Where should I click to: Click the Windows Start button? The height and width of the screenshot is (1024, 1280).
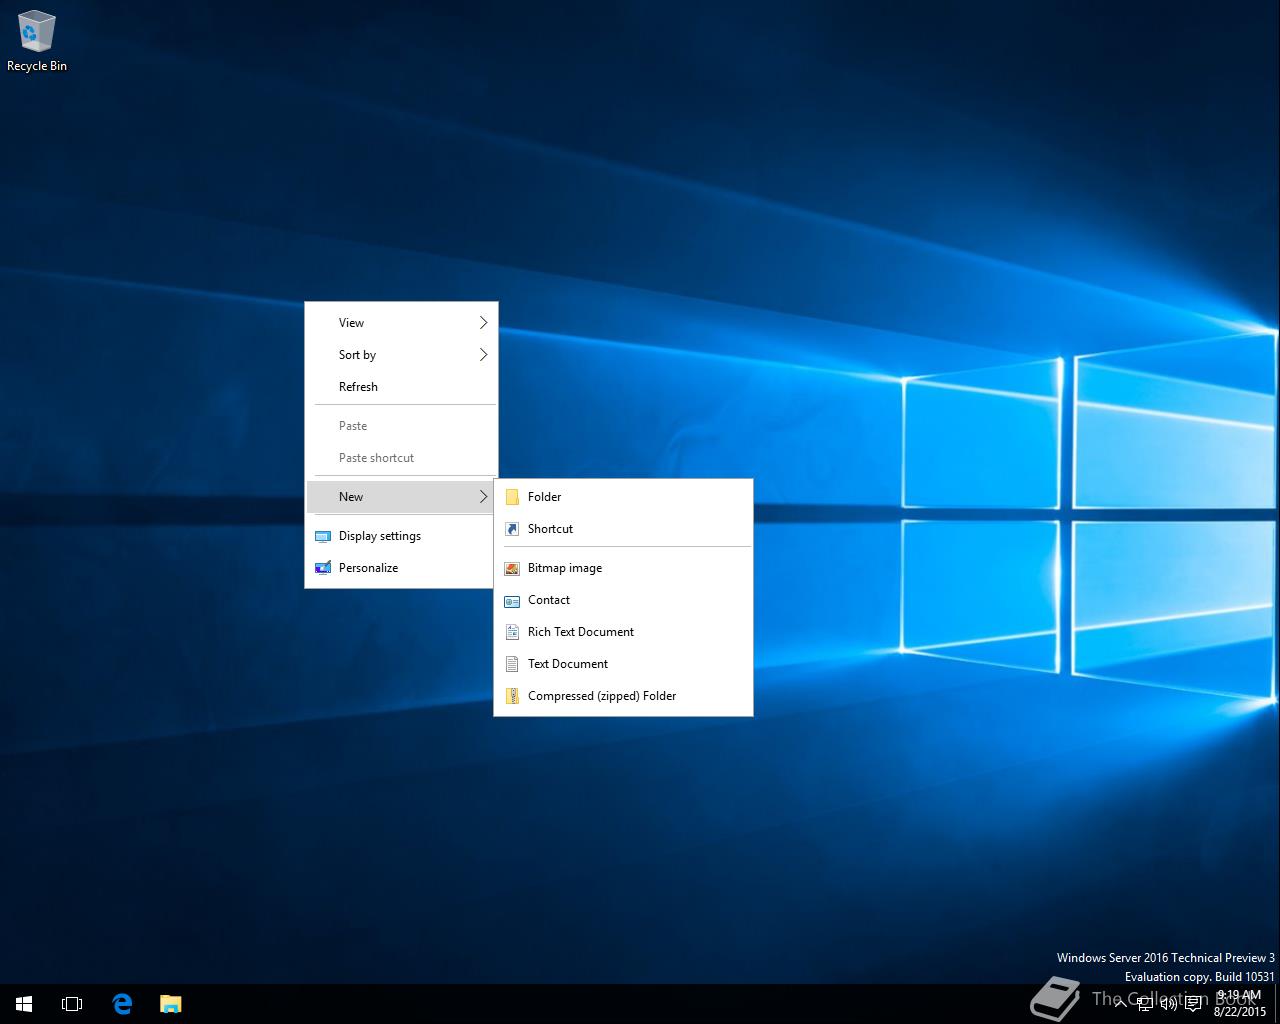pyautogui.click(x=24, y=1004)
